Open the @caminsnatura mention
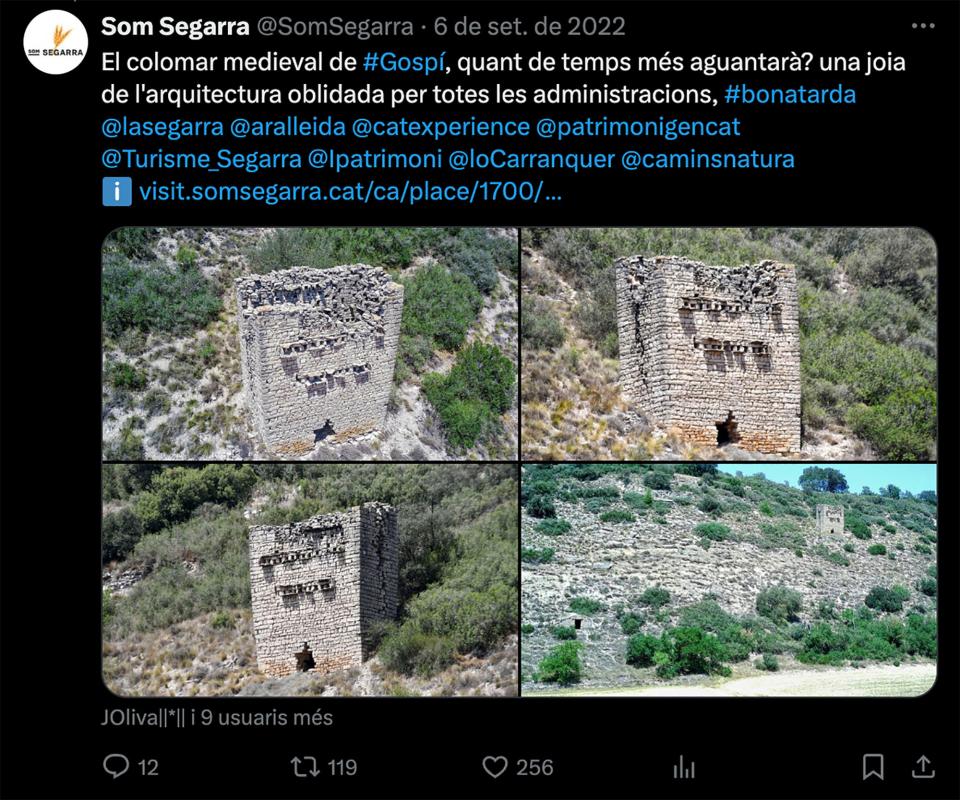The width and height of the screenshot is (960, 800). coord(708,159)
